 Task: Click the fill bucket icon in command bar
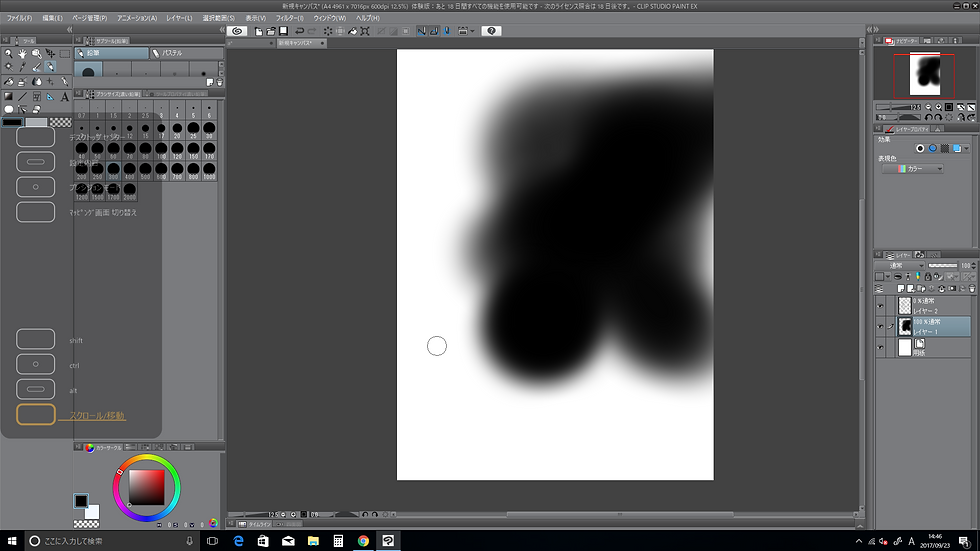coord(352,31)
